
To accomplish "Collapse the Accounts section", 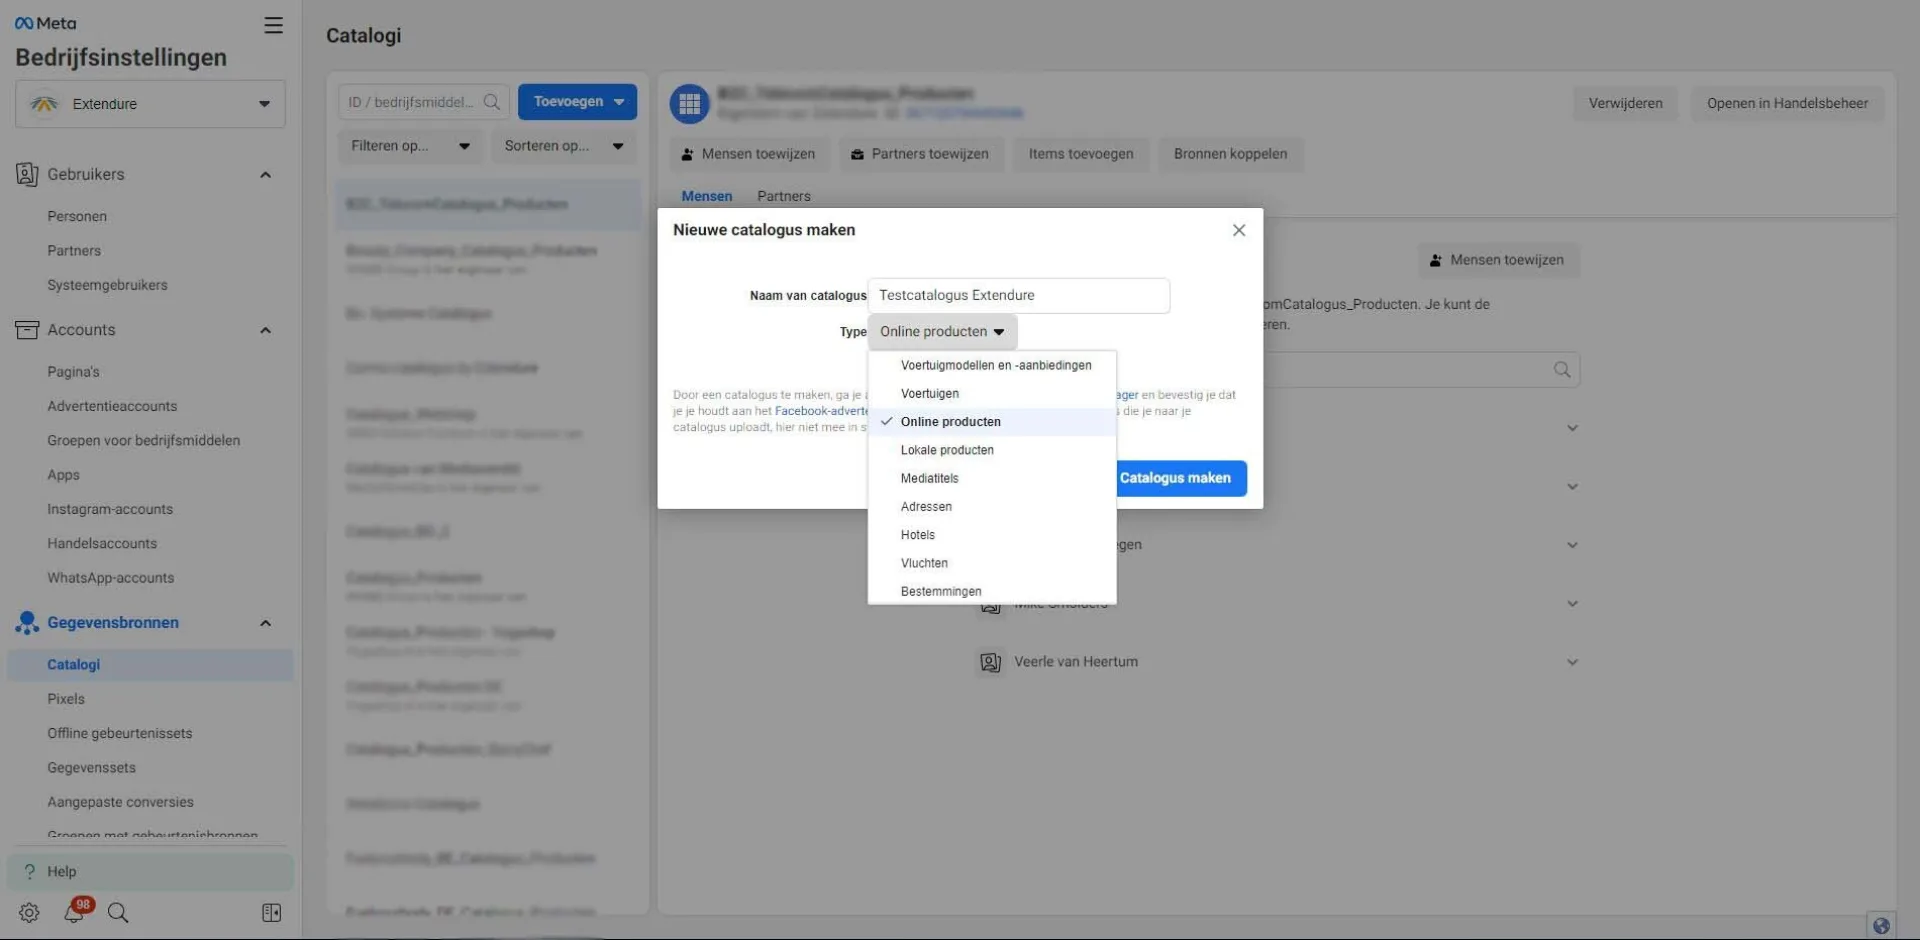I will click(265, 330).
